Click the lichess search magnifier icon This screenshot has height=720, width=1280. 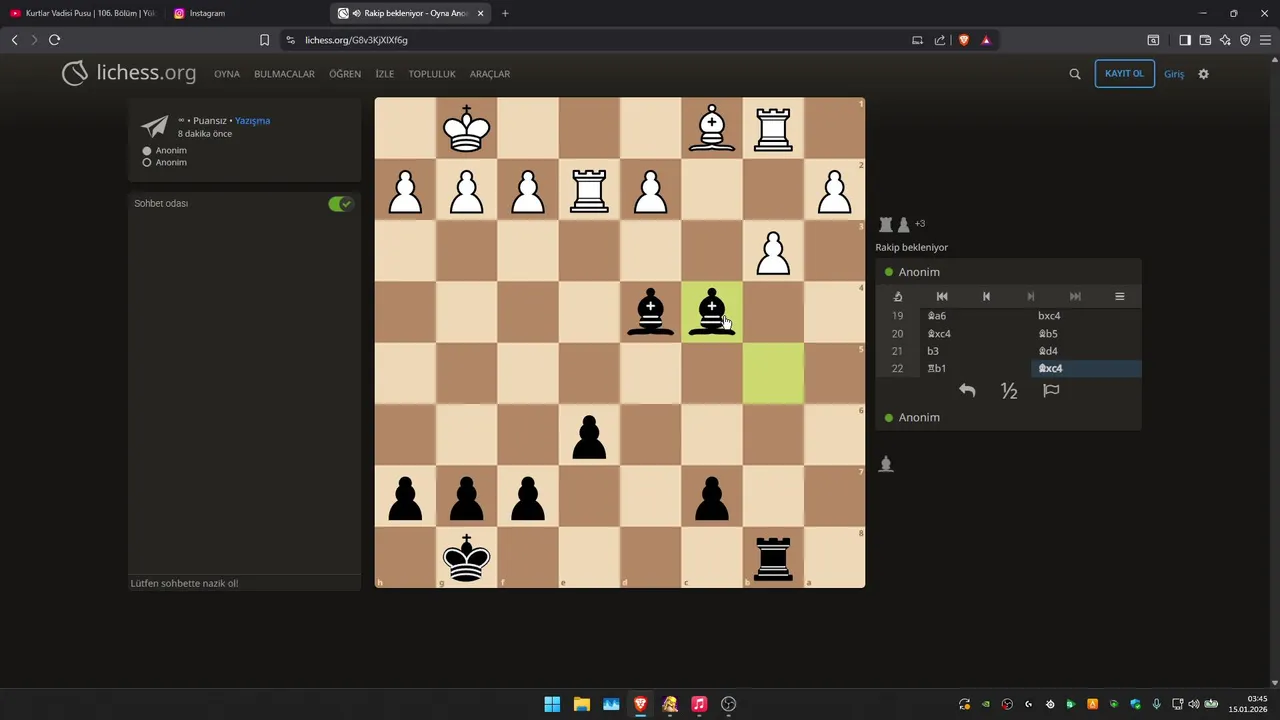point(1075,74)
